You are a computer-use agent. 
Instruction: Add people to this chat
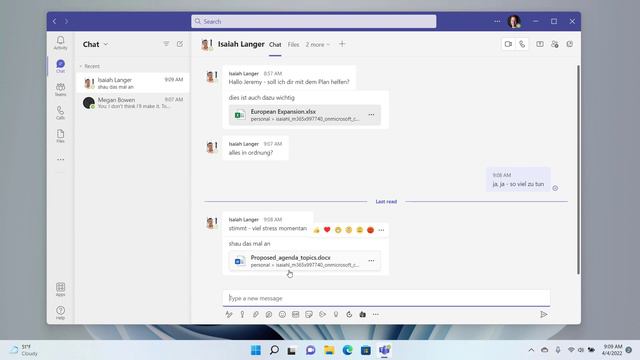tap(555, 44)
